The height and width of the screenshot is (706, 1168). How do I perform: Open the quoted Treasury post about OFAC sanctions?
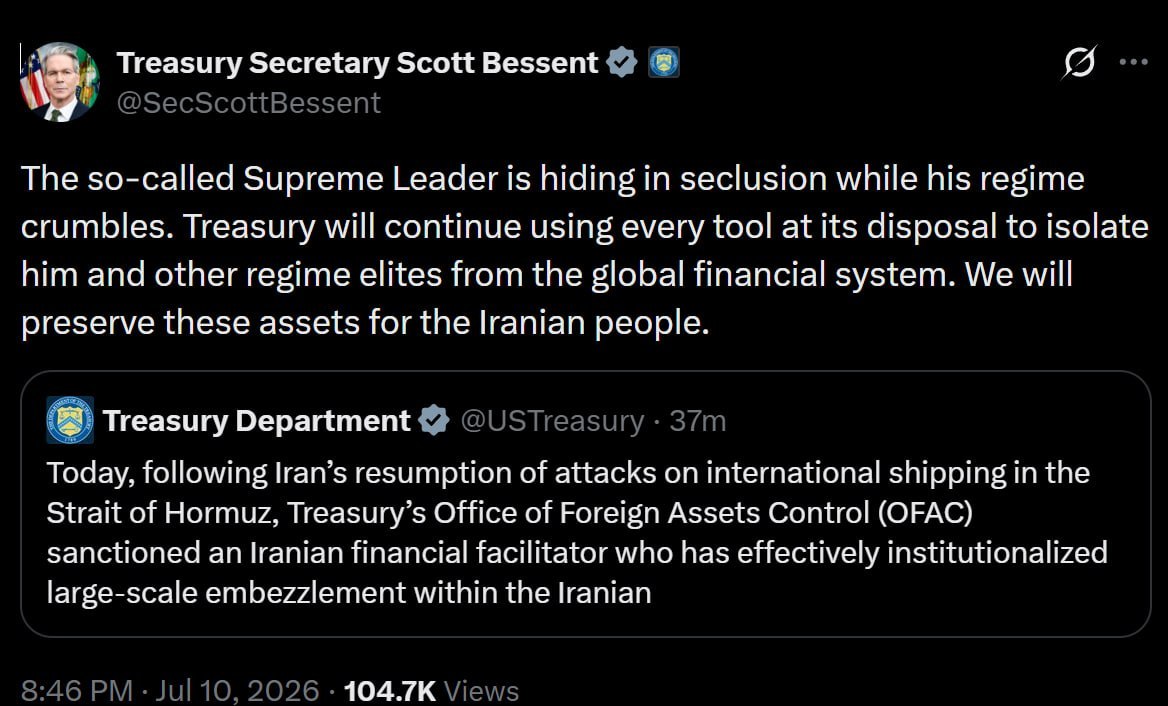tap(585, 504)
